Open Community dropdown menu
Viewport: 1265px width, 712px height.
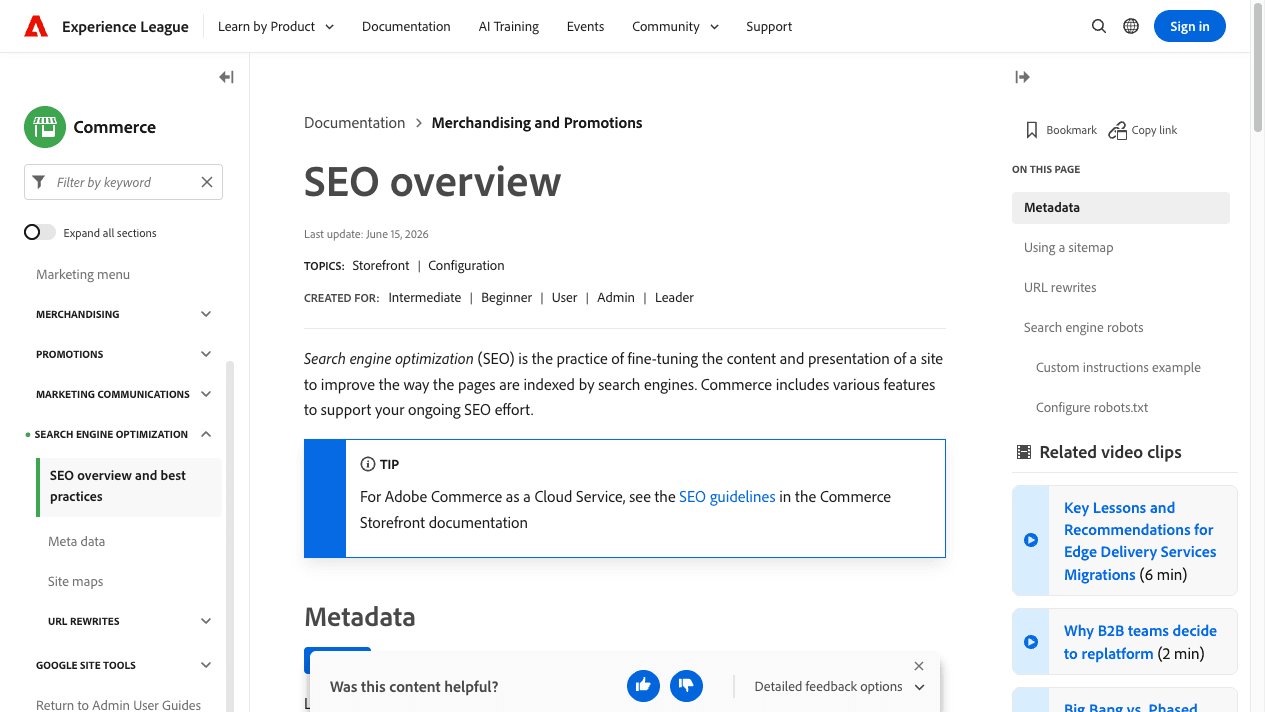pyautogui.click(x=675, y=26)
